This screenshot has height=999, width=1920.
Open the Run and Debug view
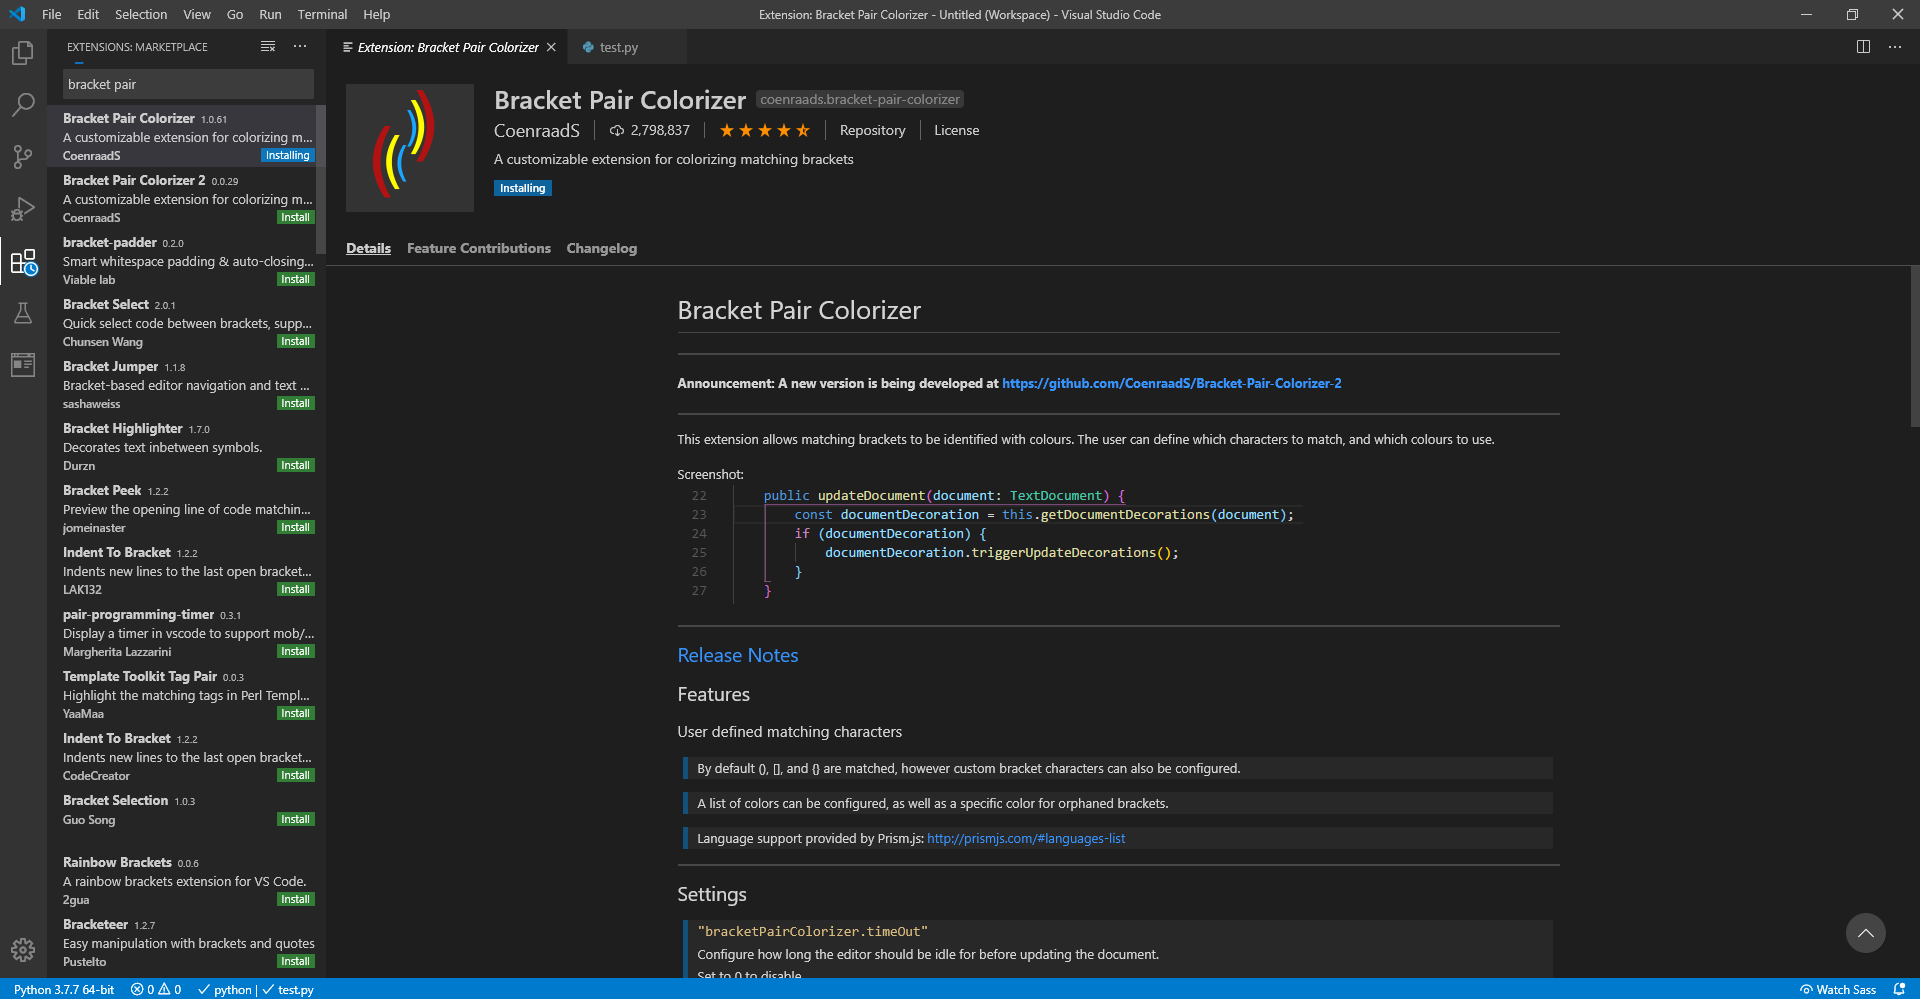23,208
